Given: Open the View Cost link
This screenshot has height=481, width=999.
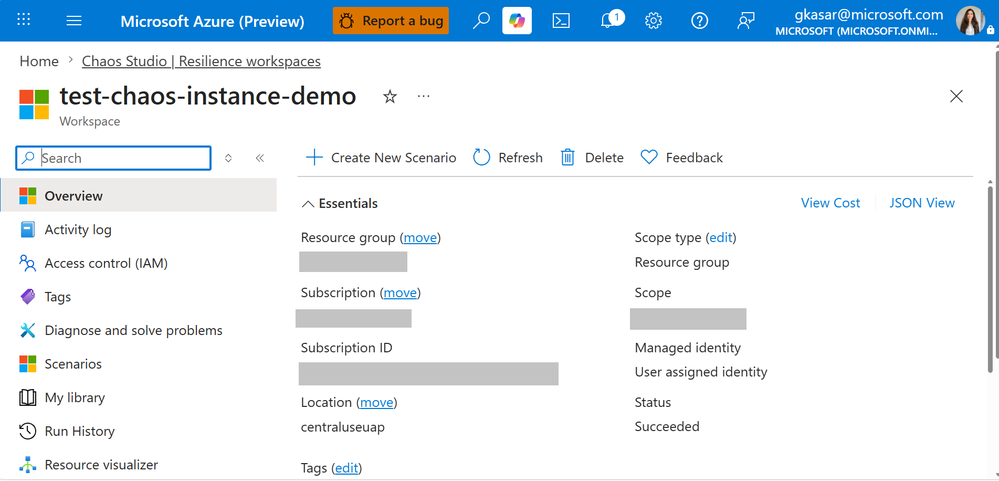Looking at the screenshot, I should (x=830, y=203).
